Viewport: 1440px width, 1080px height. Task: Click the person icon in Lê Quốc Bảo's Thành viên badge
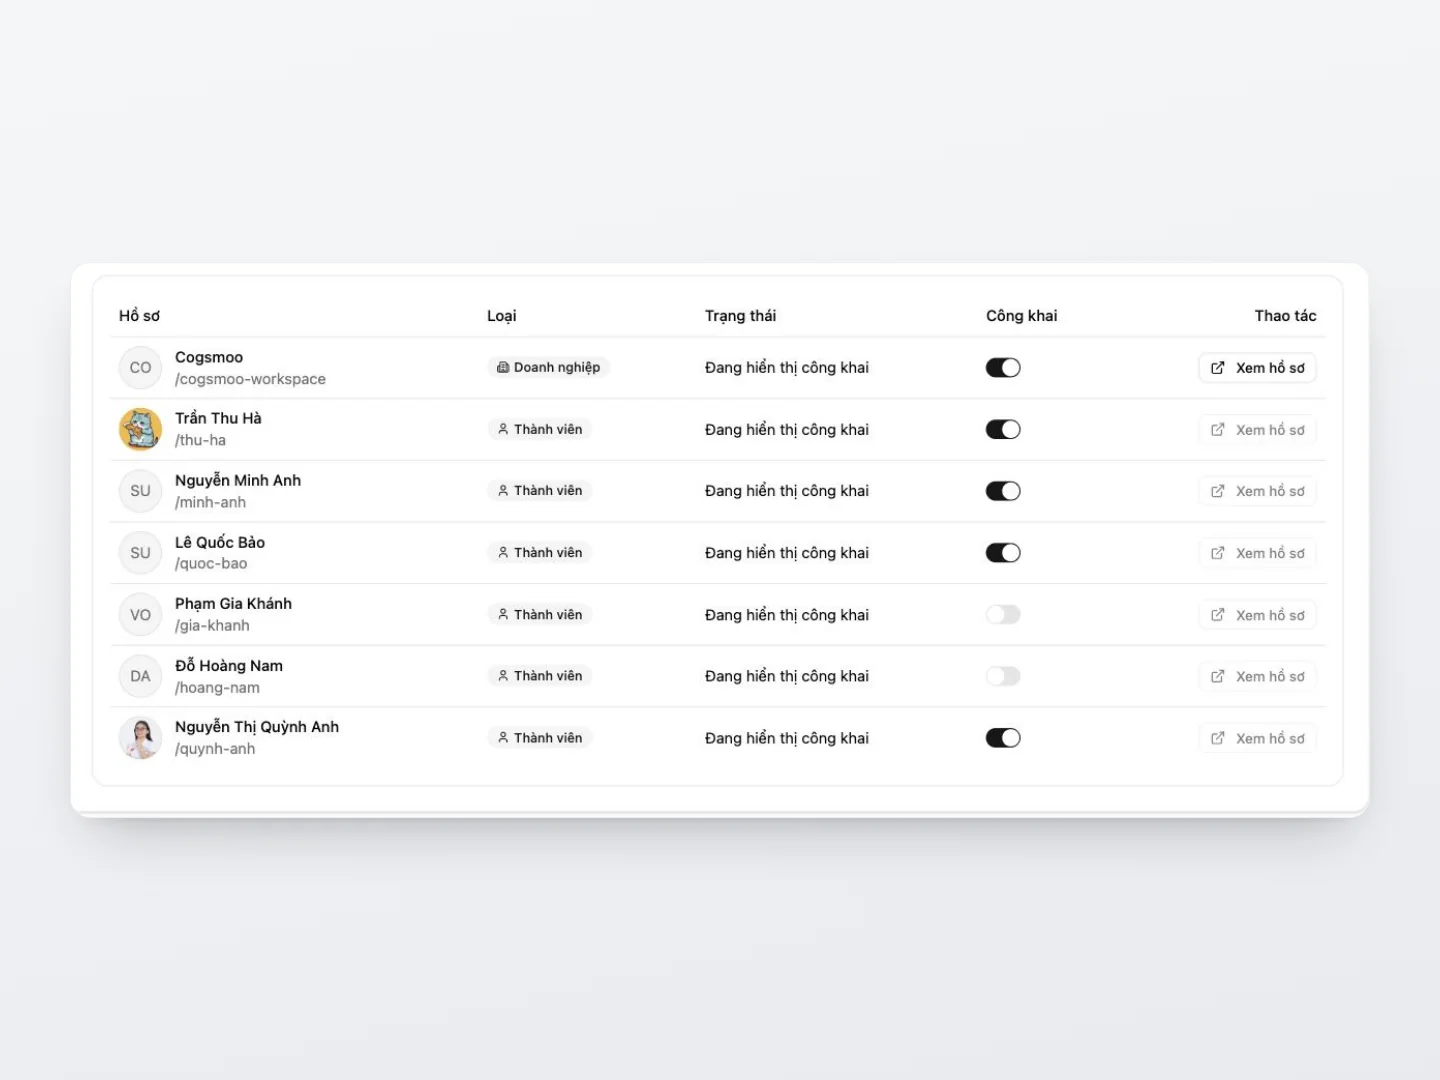pos(503,553)
